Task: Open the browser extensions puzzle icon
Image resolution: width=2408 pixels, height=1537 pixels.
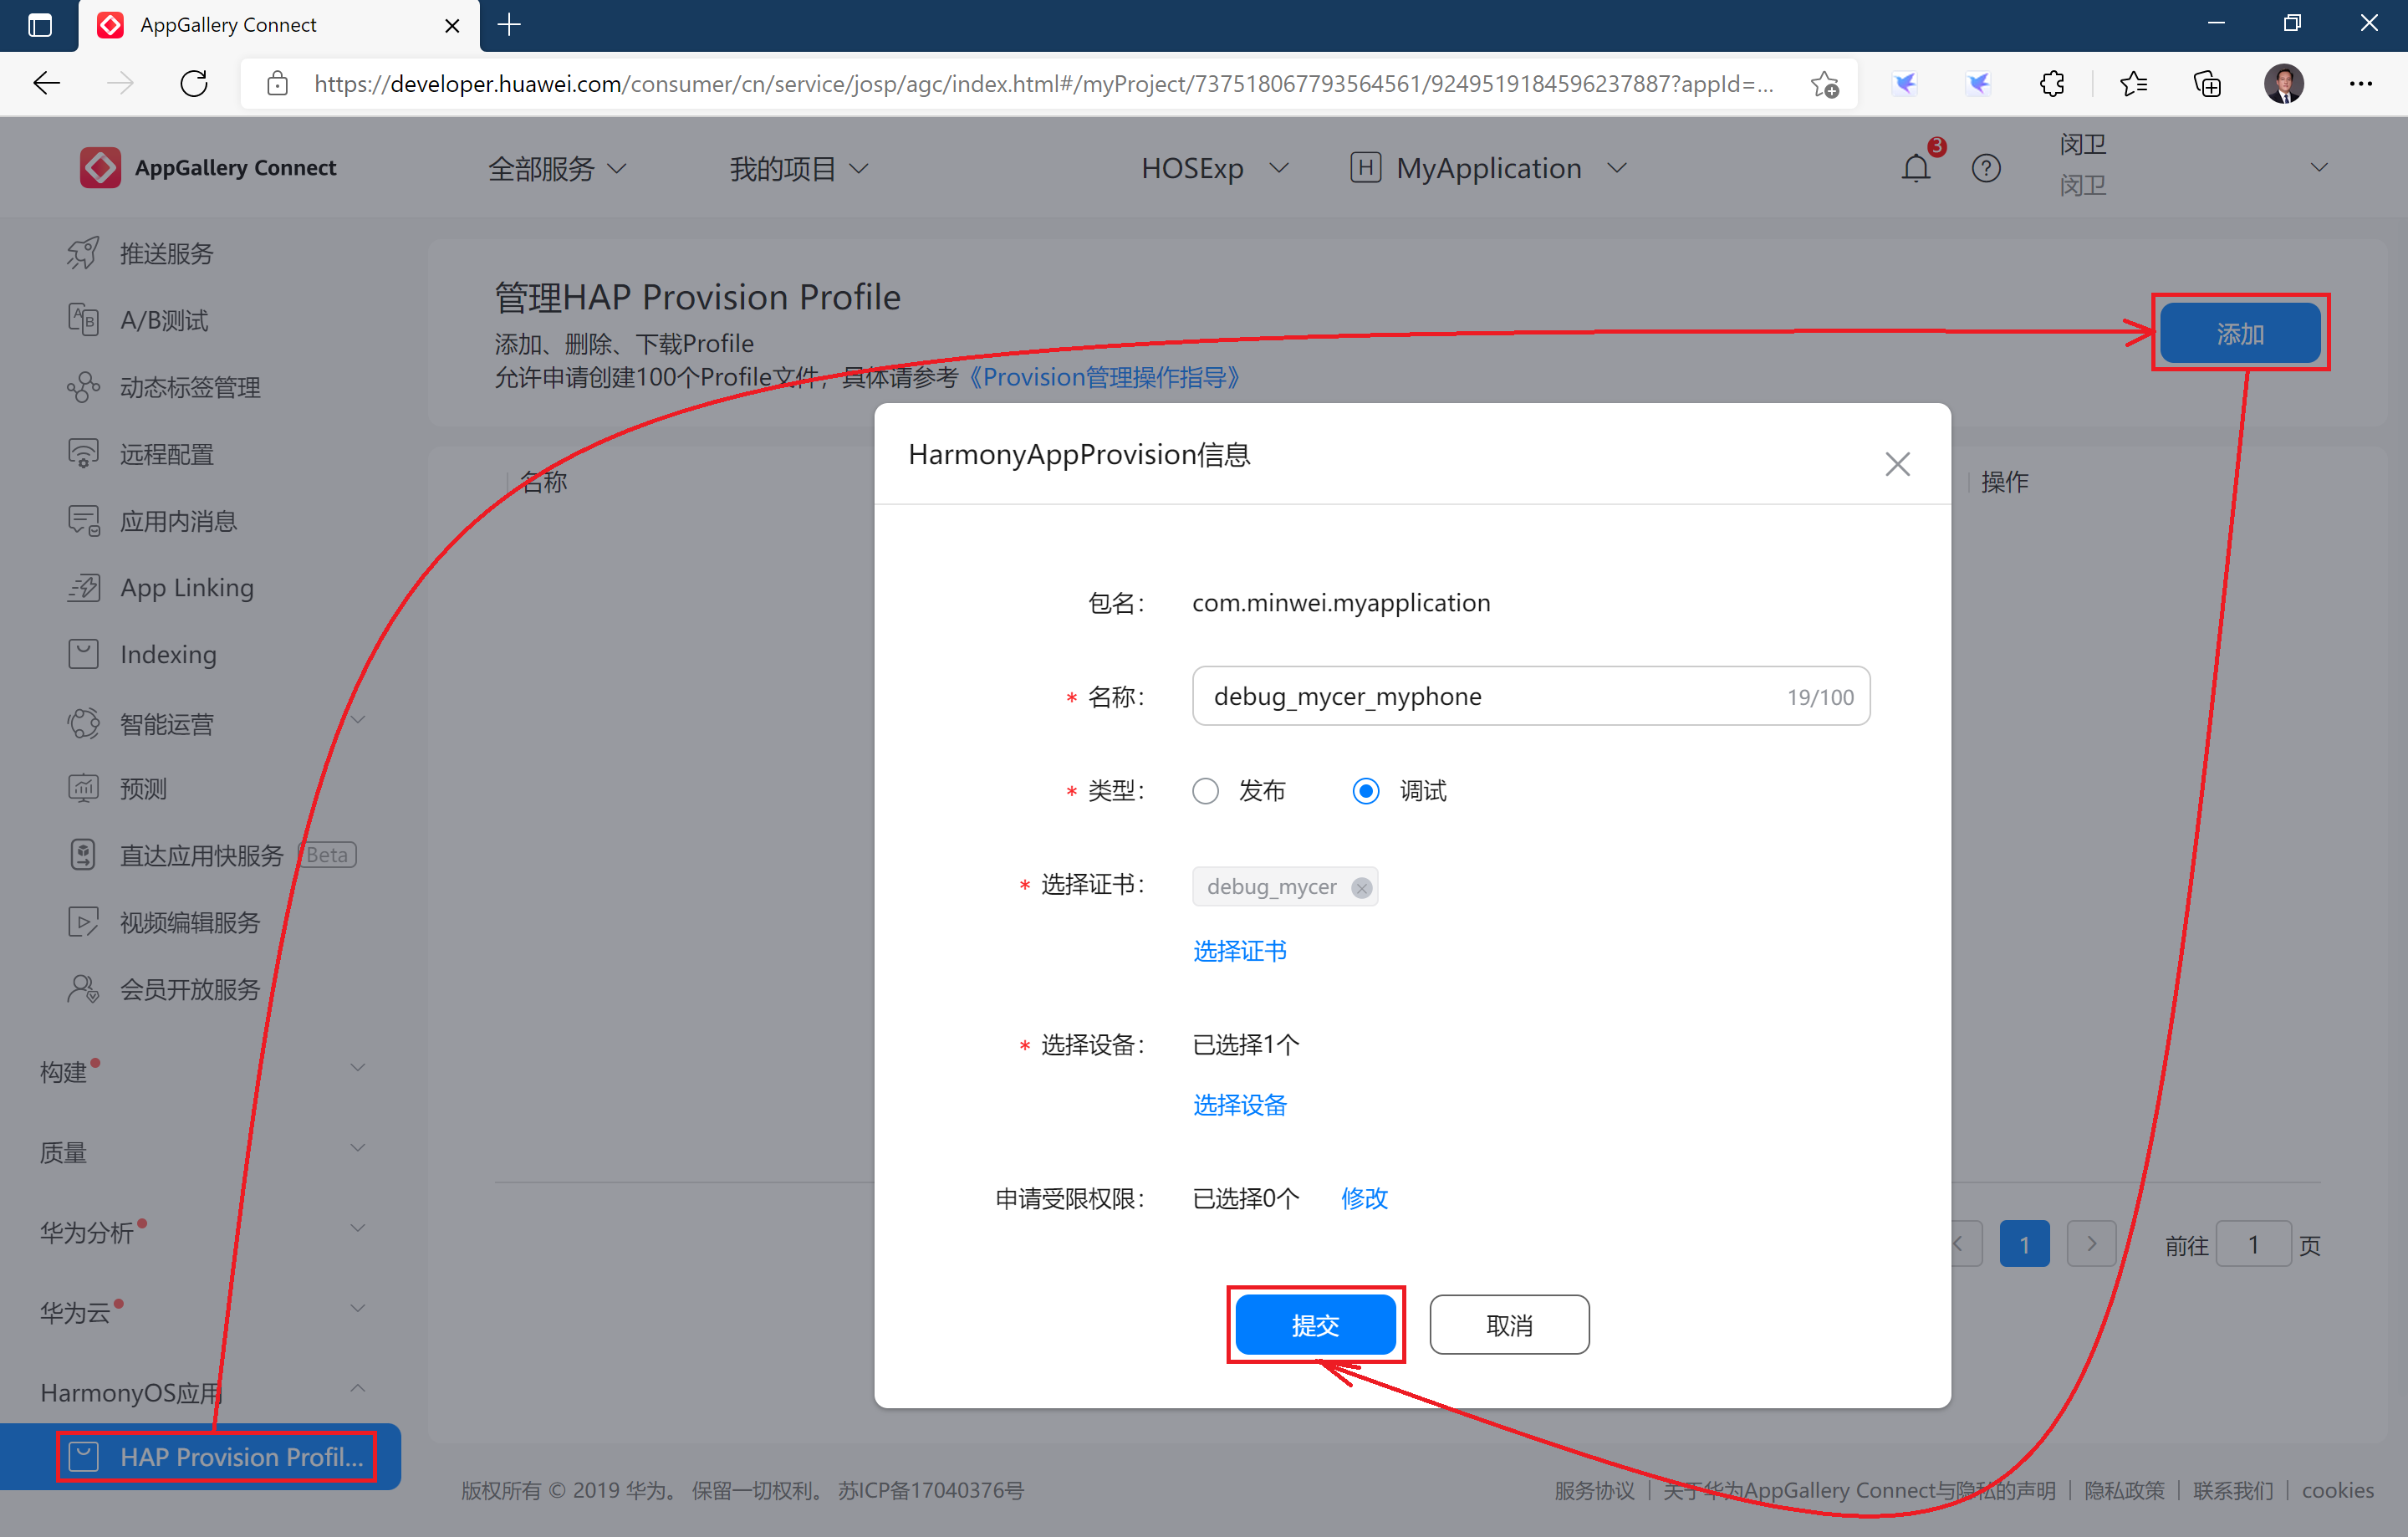Action: coord(2051,84)
